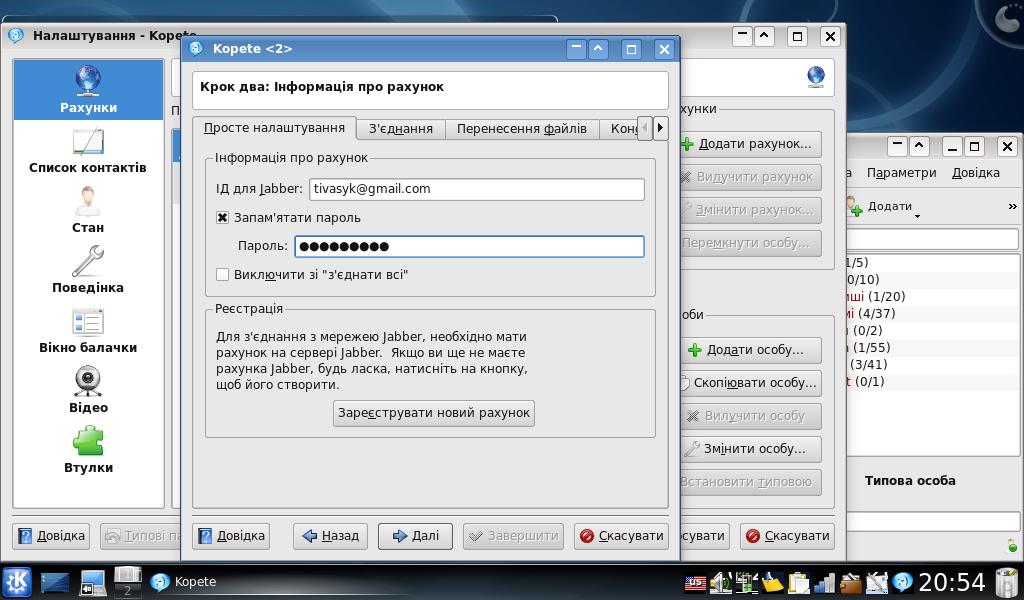Open the volume mixer tray icon

(x=721, y=583)
